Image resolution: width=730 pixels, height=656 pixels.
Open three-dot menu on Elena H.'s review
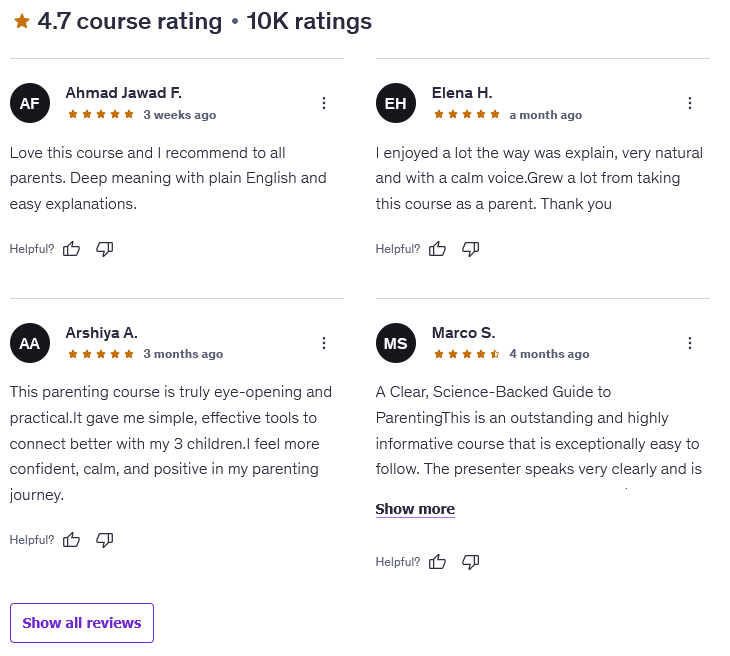[690, 103]
